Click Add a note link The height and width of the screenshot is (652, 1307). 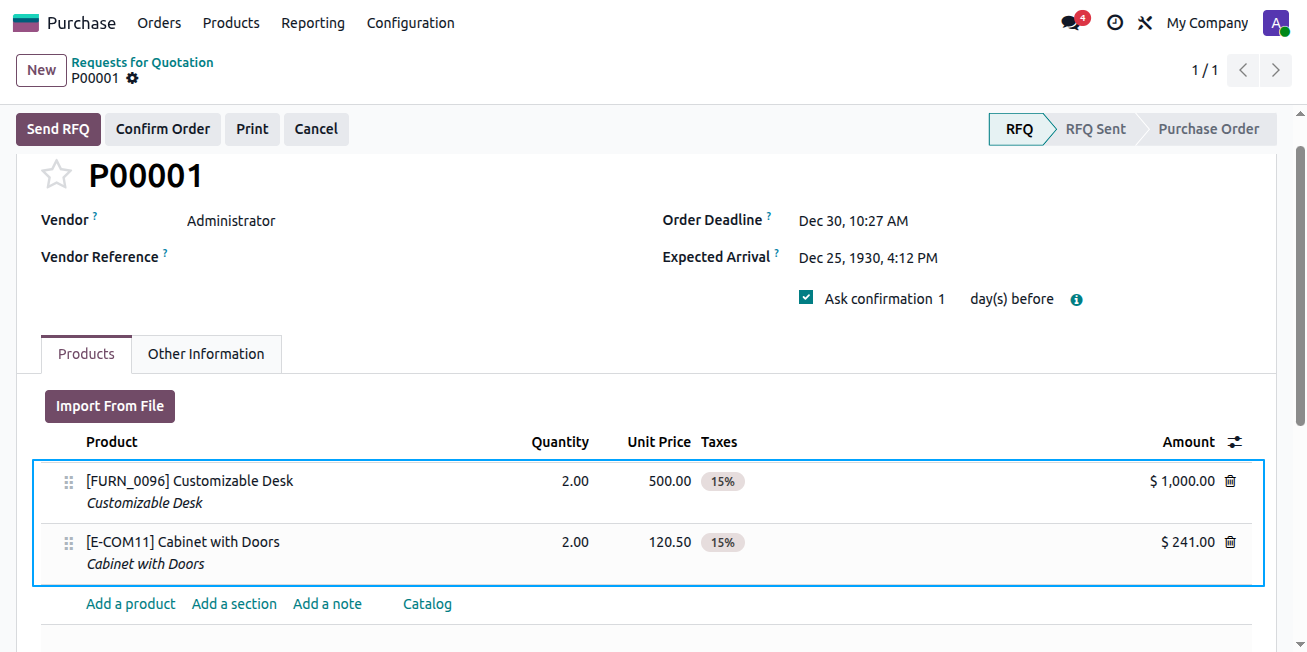pos(327,604)
